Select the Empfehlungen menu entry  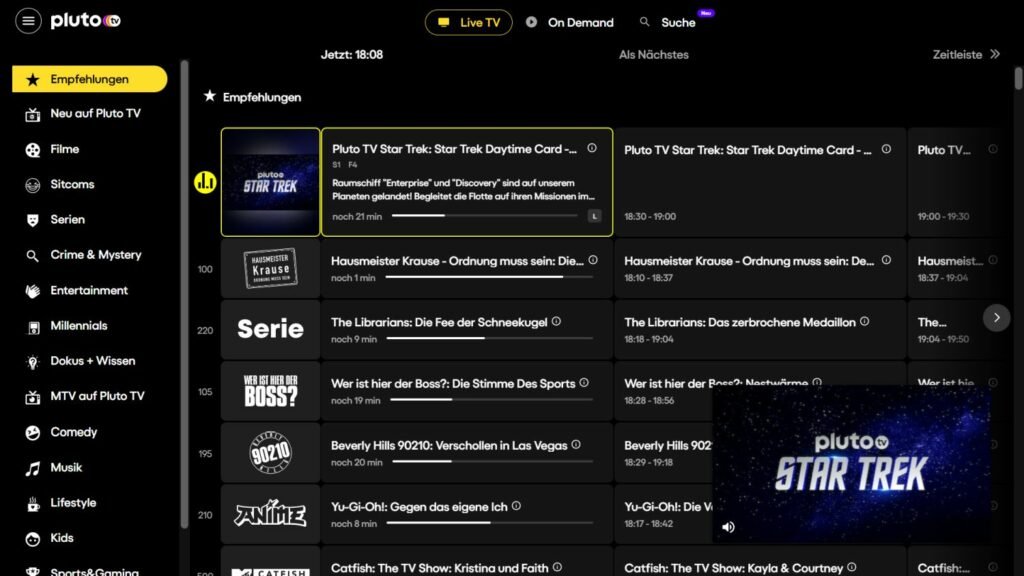(90, 78)
